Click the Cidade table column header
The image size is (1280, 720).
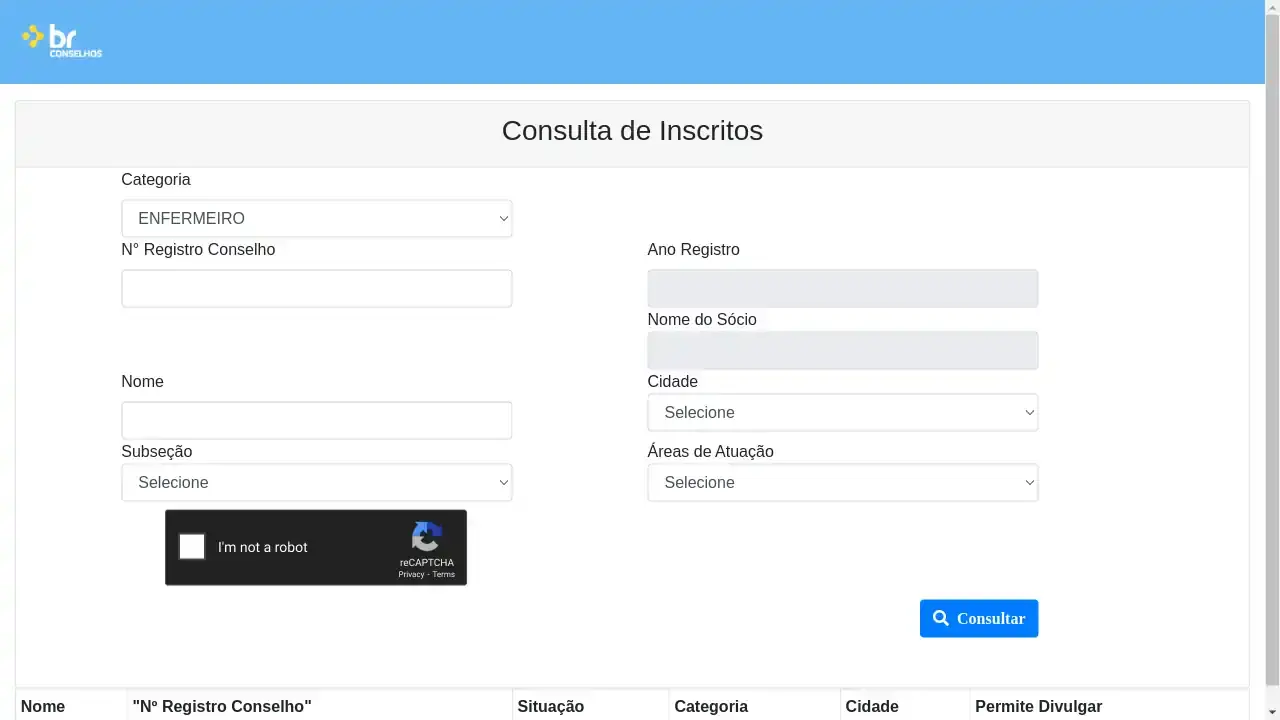click(872, 706)
